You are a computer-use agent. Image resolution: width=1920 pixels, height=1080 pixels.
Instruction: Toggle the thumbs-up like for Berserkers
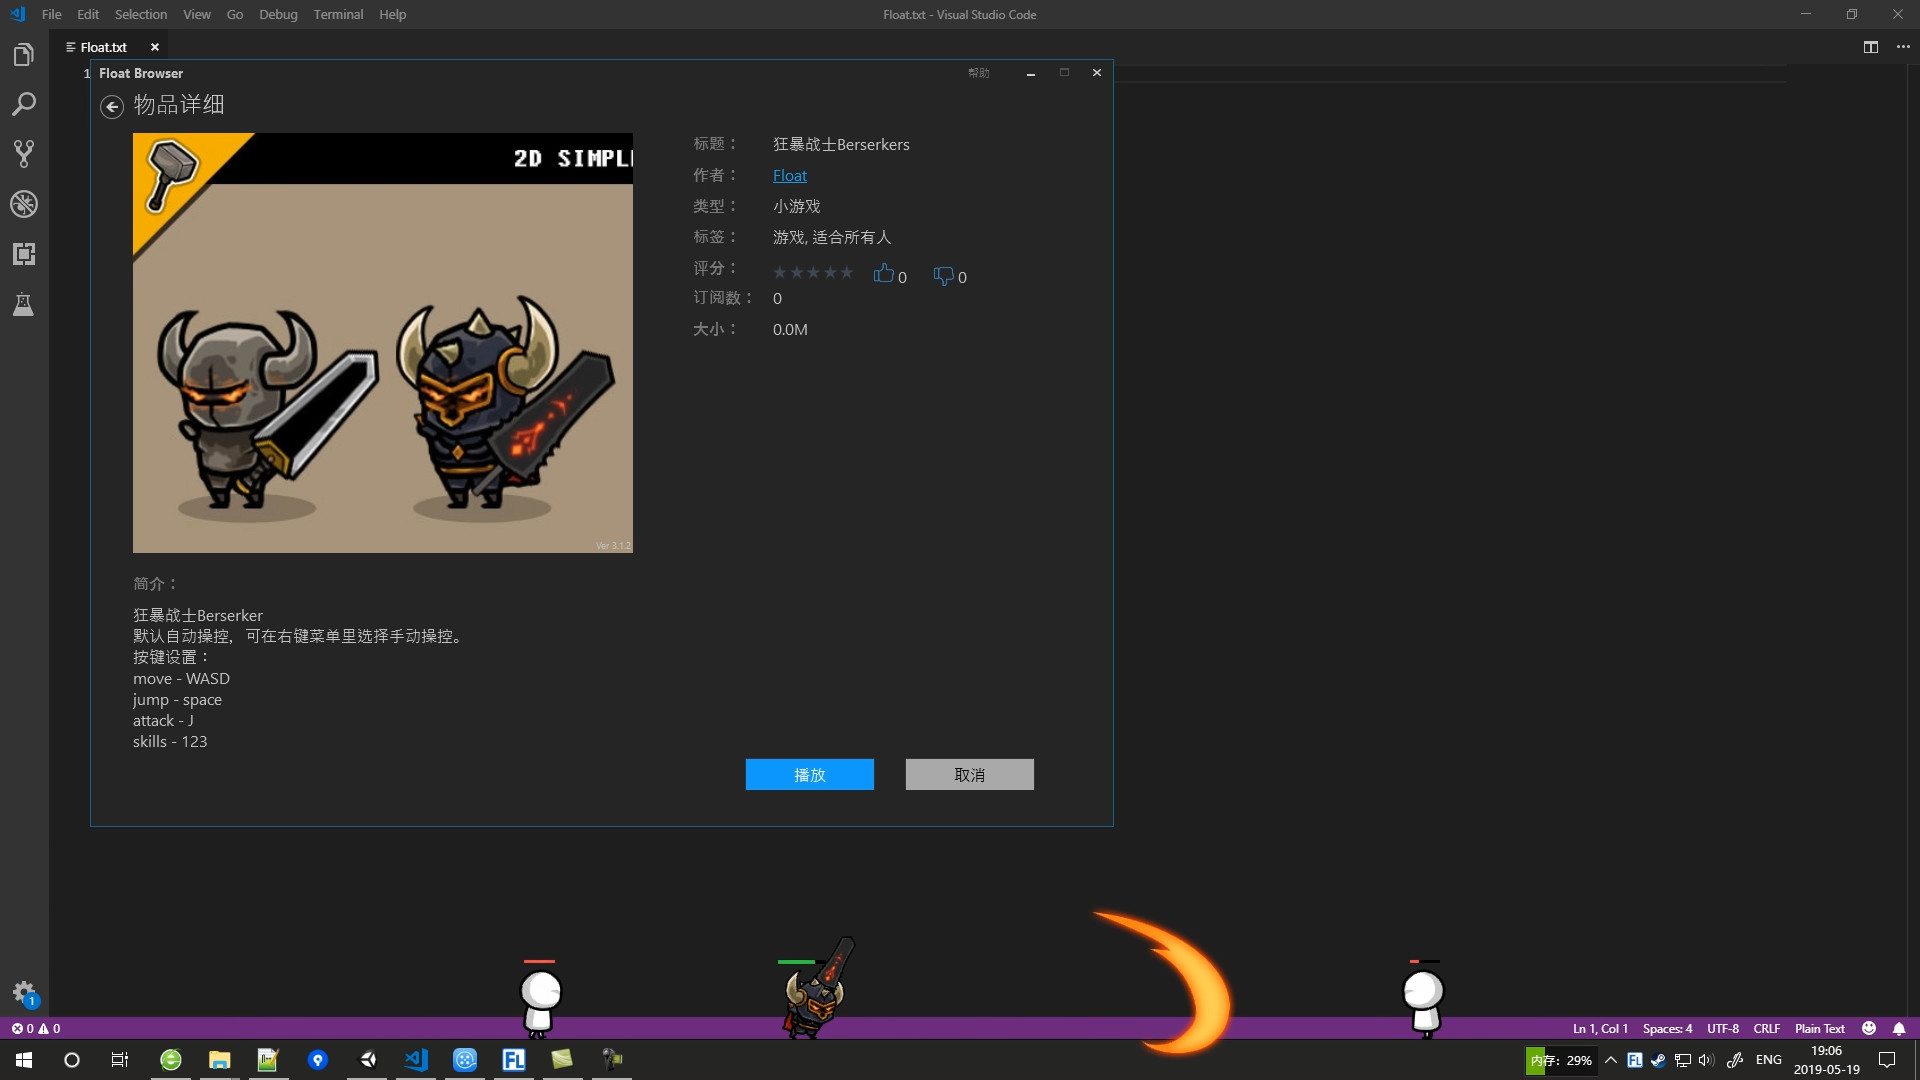[884, 273]
